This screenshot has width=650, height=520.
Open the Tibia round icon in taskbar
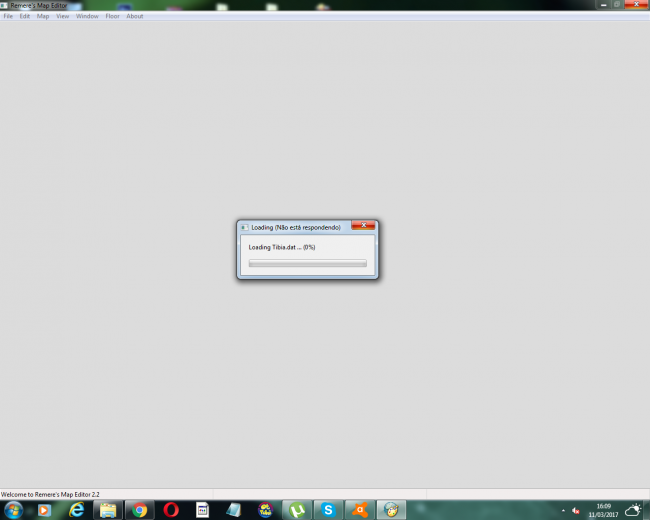point(265,510)
